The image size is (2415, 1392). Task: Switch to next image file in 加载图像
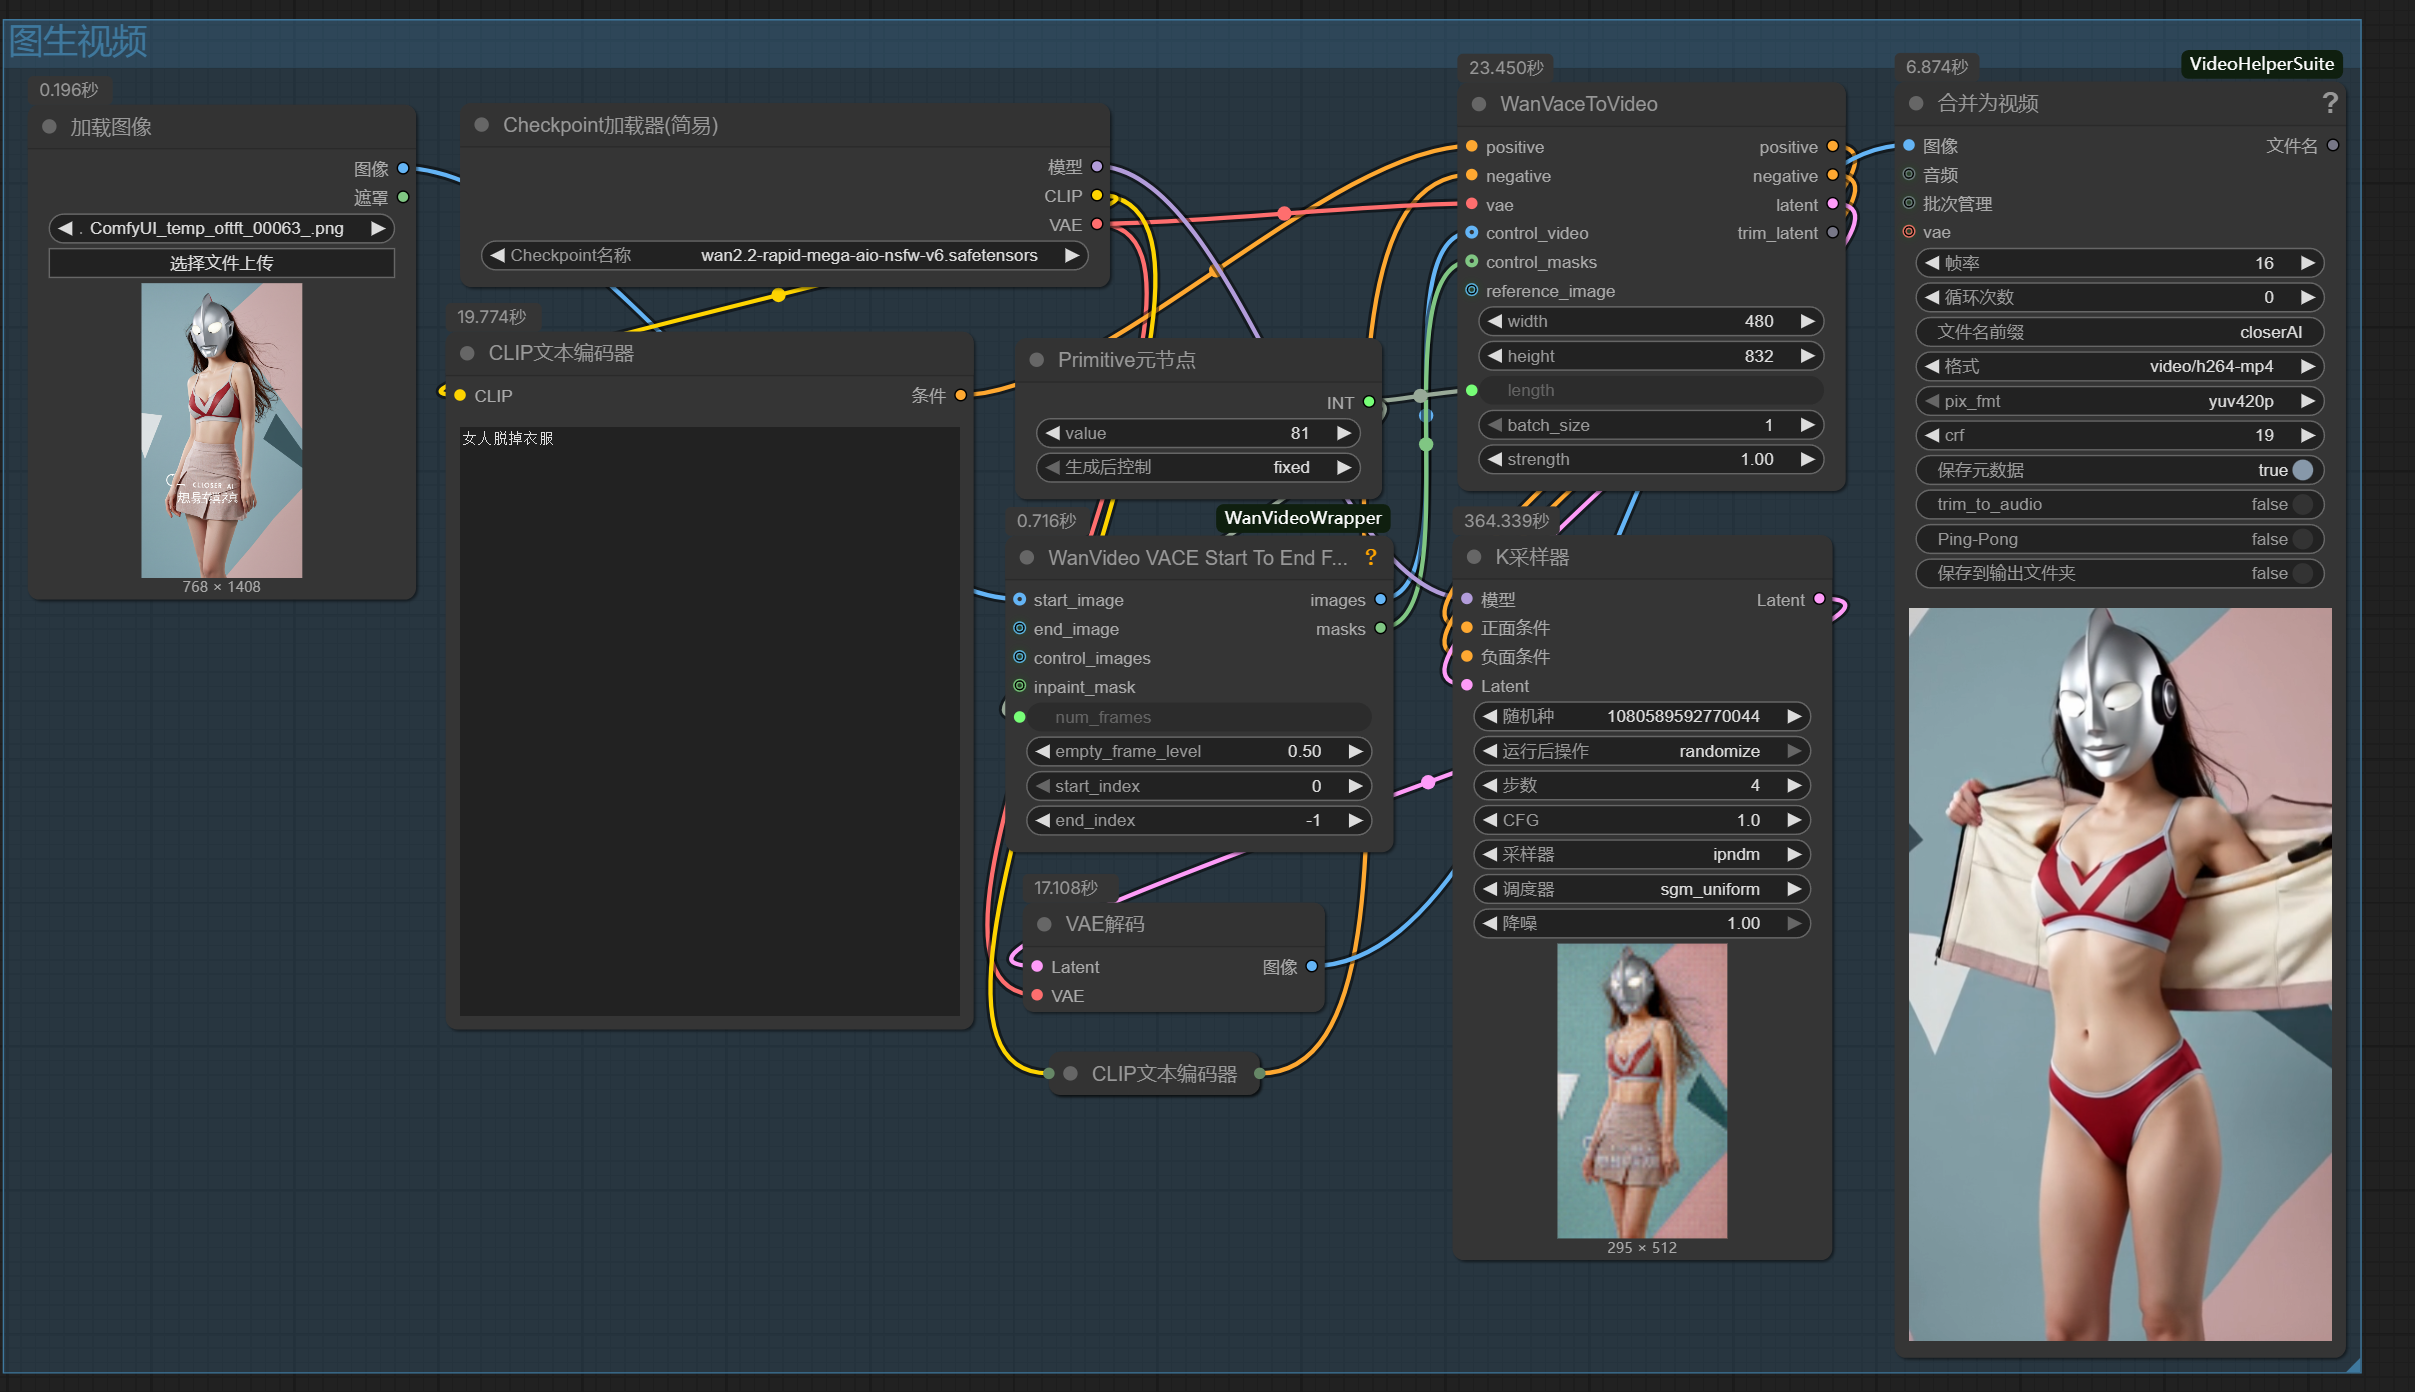(x=377, y=228)
